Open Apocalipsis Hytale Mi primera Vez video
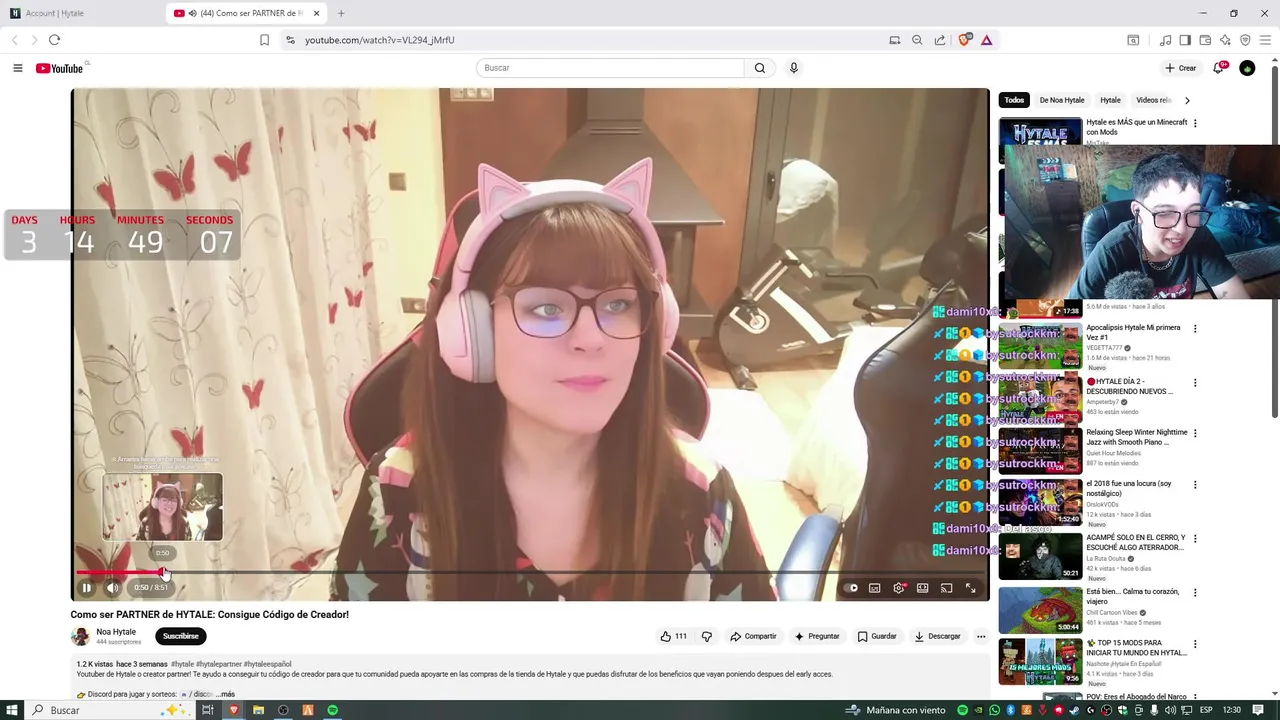Image resolution: width=1280 pixels, height=720 pixels. coord(1133,332)
